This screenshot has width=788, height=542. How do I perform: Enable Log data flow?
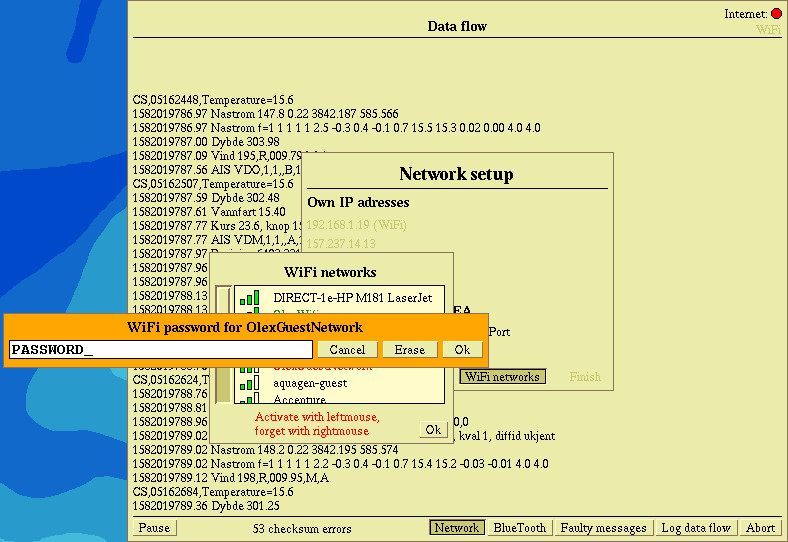pos(696,528)
